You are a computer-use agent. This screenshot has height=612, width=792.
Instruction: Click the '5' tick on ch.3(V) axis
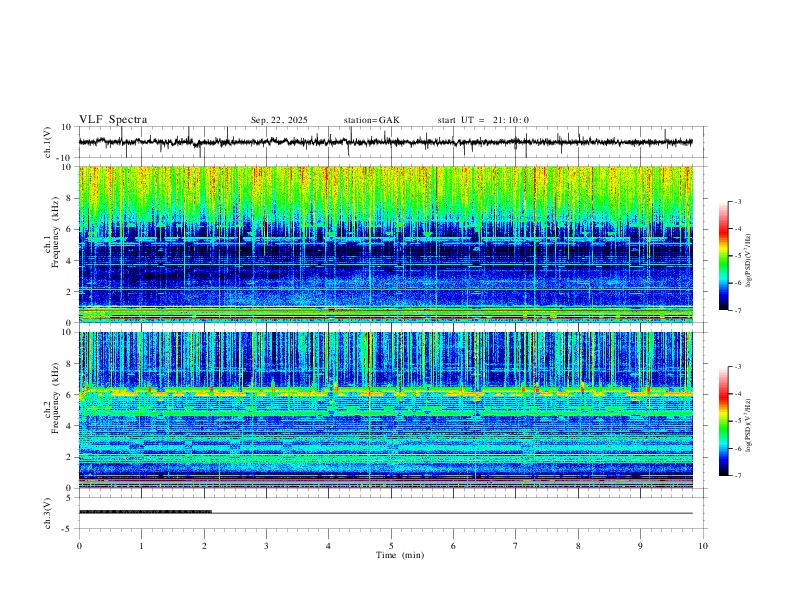[x=70, y=498]
